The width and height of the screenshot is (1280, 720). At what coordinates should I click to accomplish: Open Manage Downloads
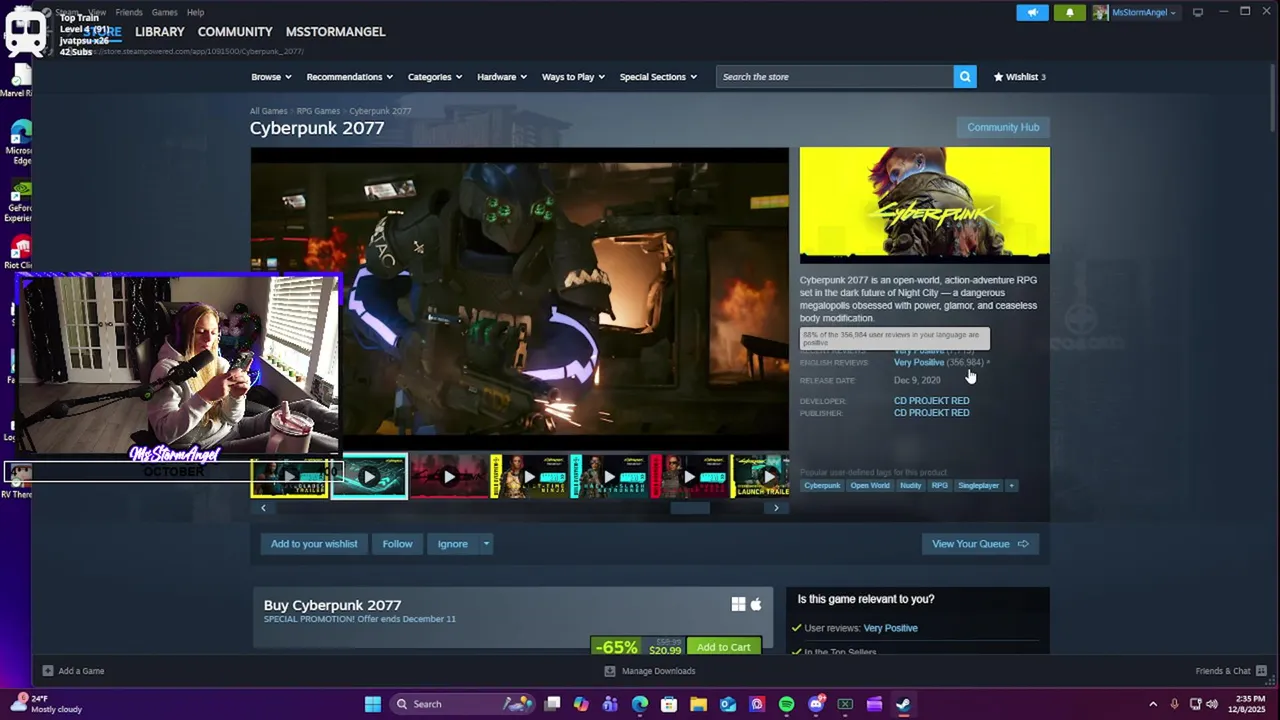[650, 671]
